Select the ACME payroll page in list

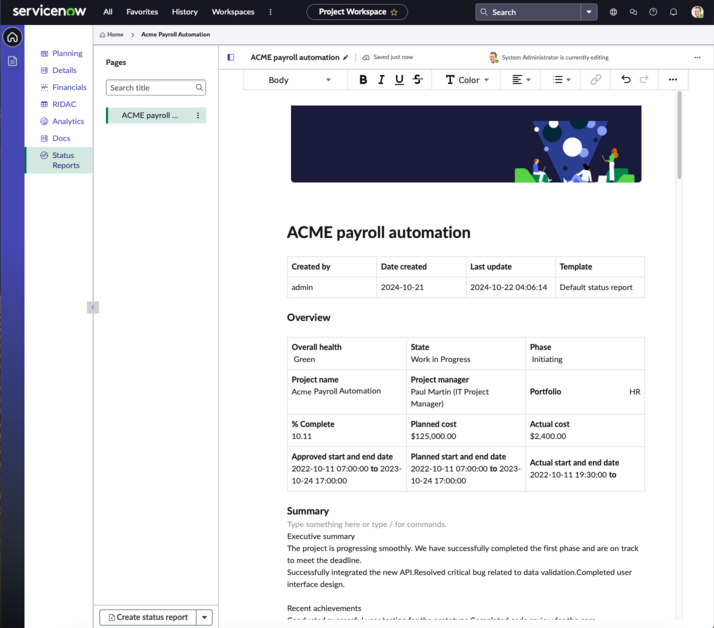(156, 116)
